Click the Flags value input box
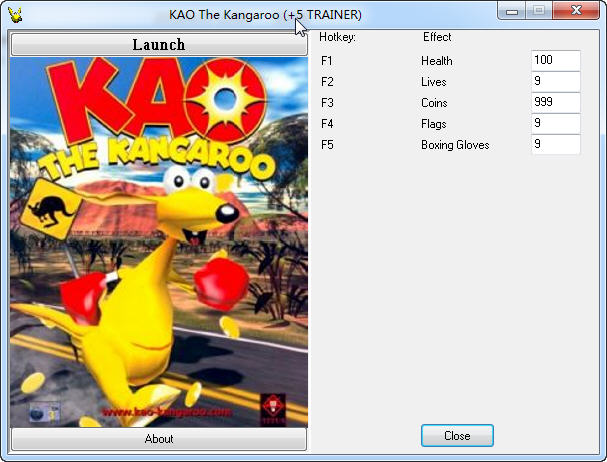Screen dimensions: 607x462 coord(556,123)
